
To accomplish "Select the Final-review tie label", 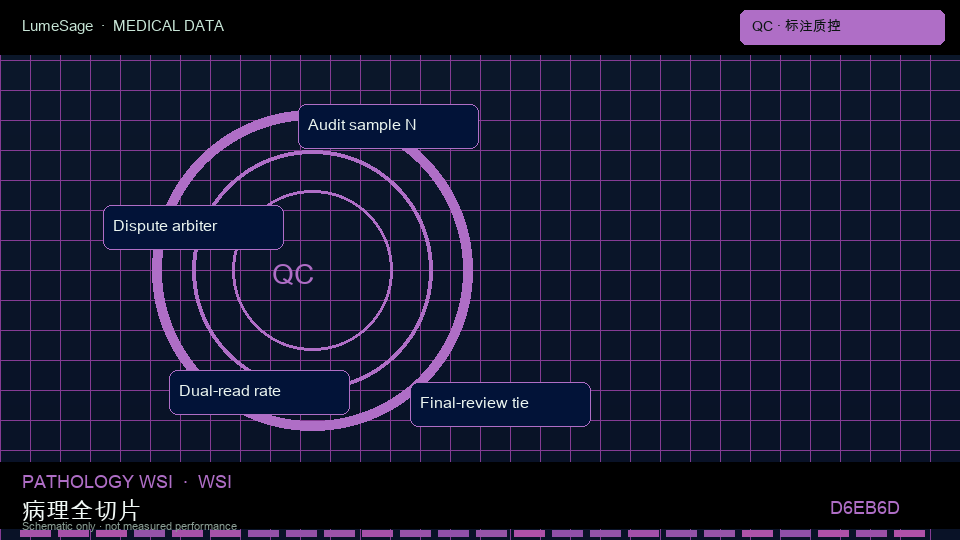I will coord(500,404).
